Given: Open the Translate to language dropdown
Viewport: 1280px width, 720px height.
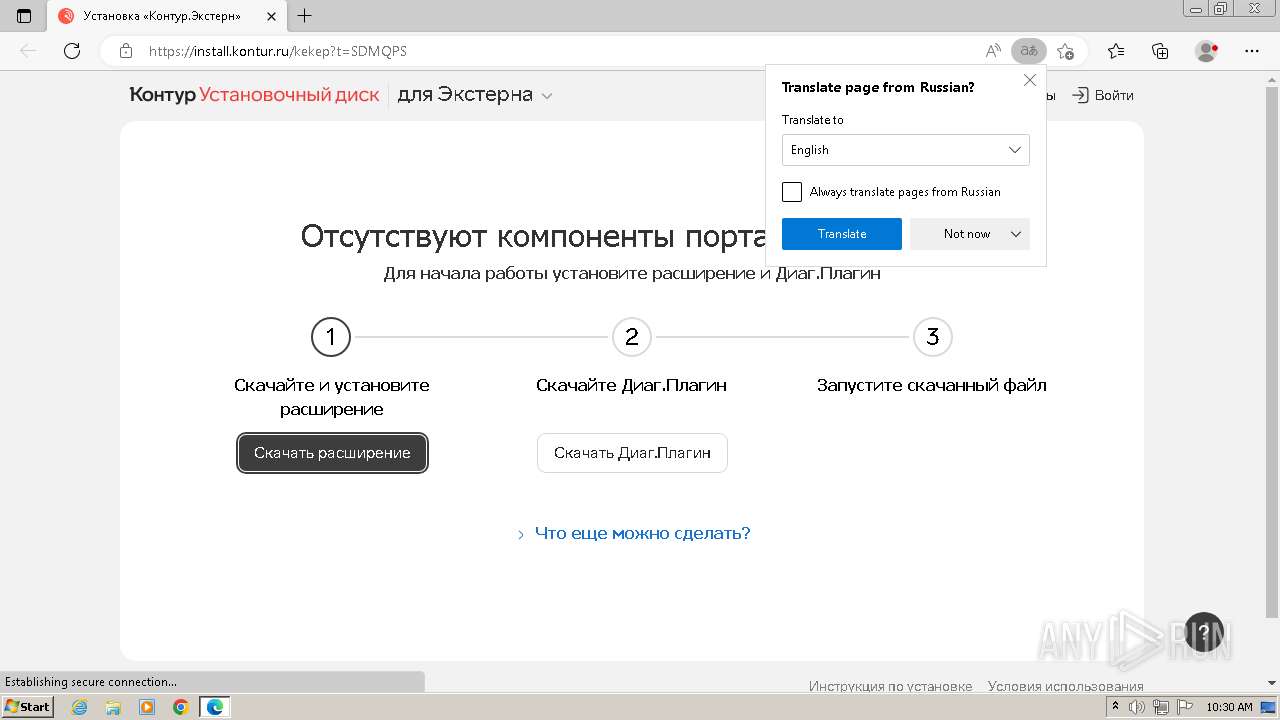Looking at the screenshot, I should (x=906, y=150).
